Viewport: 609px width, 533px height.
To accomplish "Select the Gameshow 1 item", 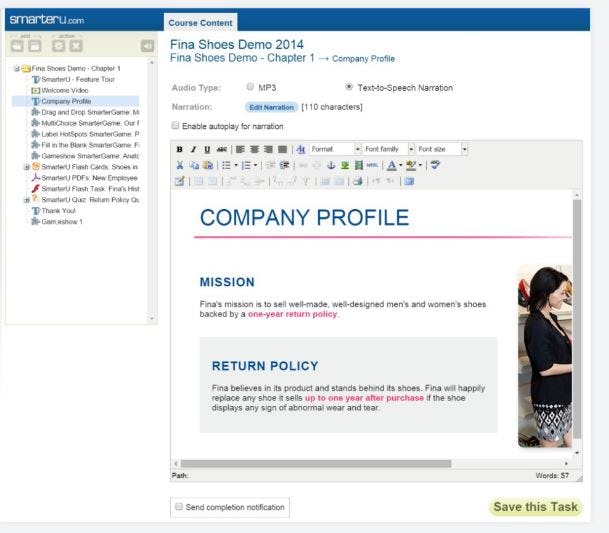I will pyautogui.click(x=62, y=221).
